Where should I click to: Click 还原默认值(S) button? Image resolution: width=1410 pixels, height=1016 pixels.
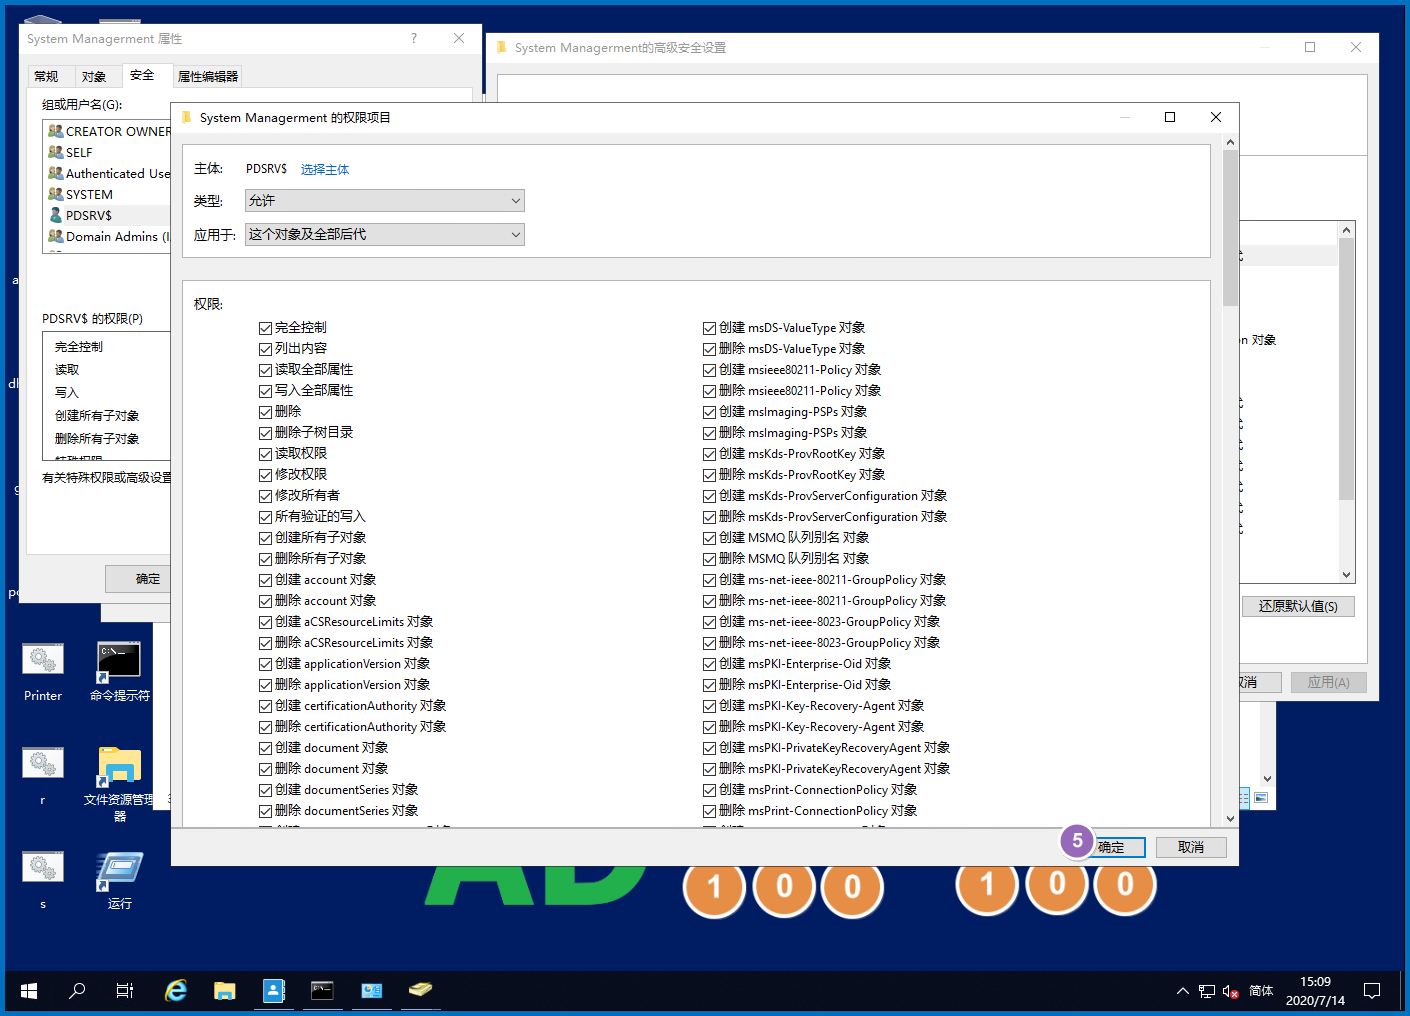[x=1298, y=606]
